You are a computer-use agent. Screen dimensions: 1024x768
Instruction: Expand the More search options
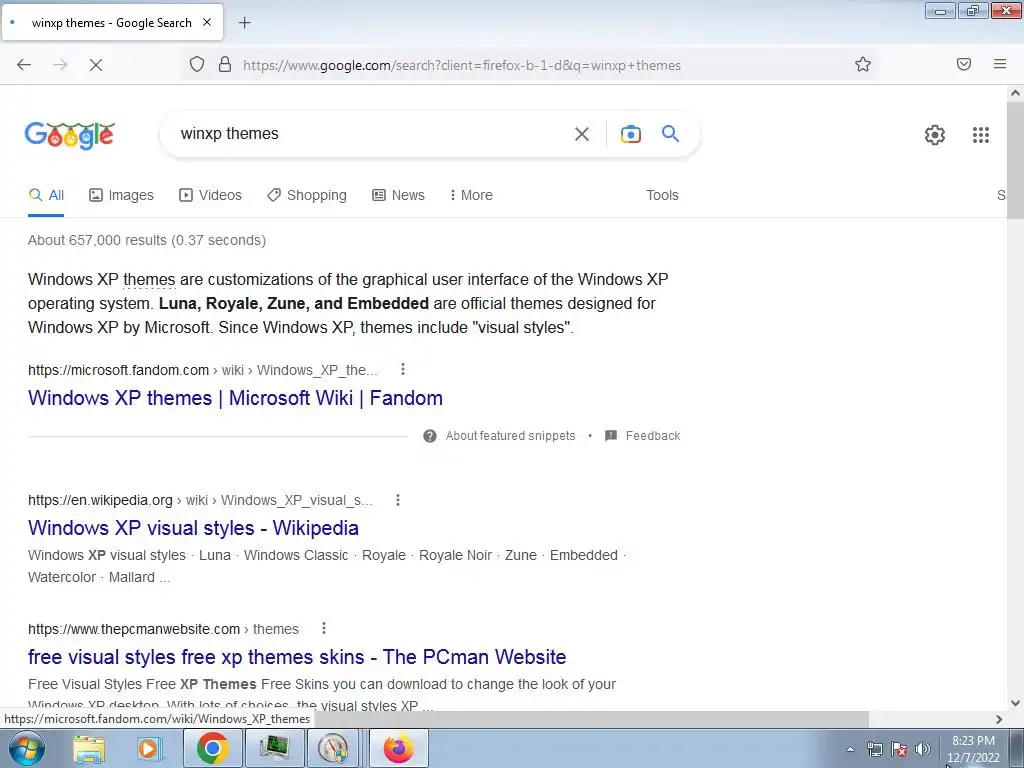coord(471,195)
